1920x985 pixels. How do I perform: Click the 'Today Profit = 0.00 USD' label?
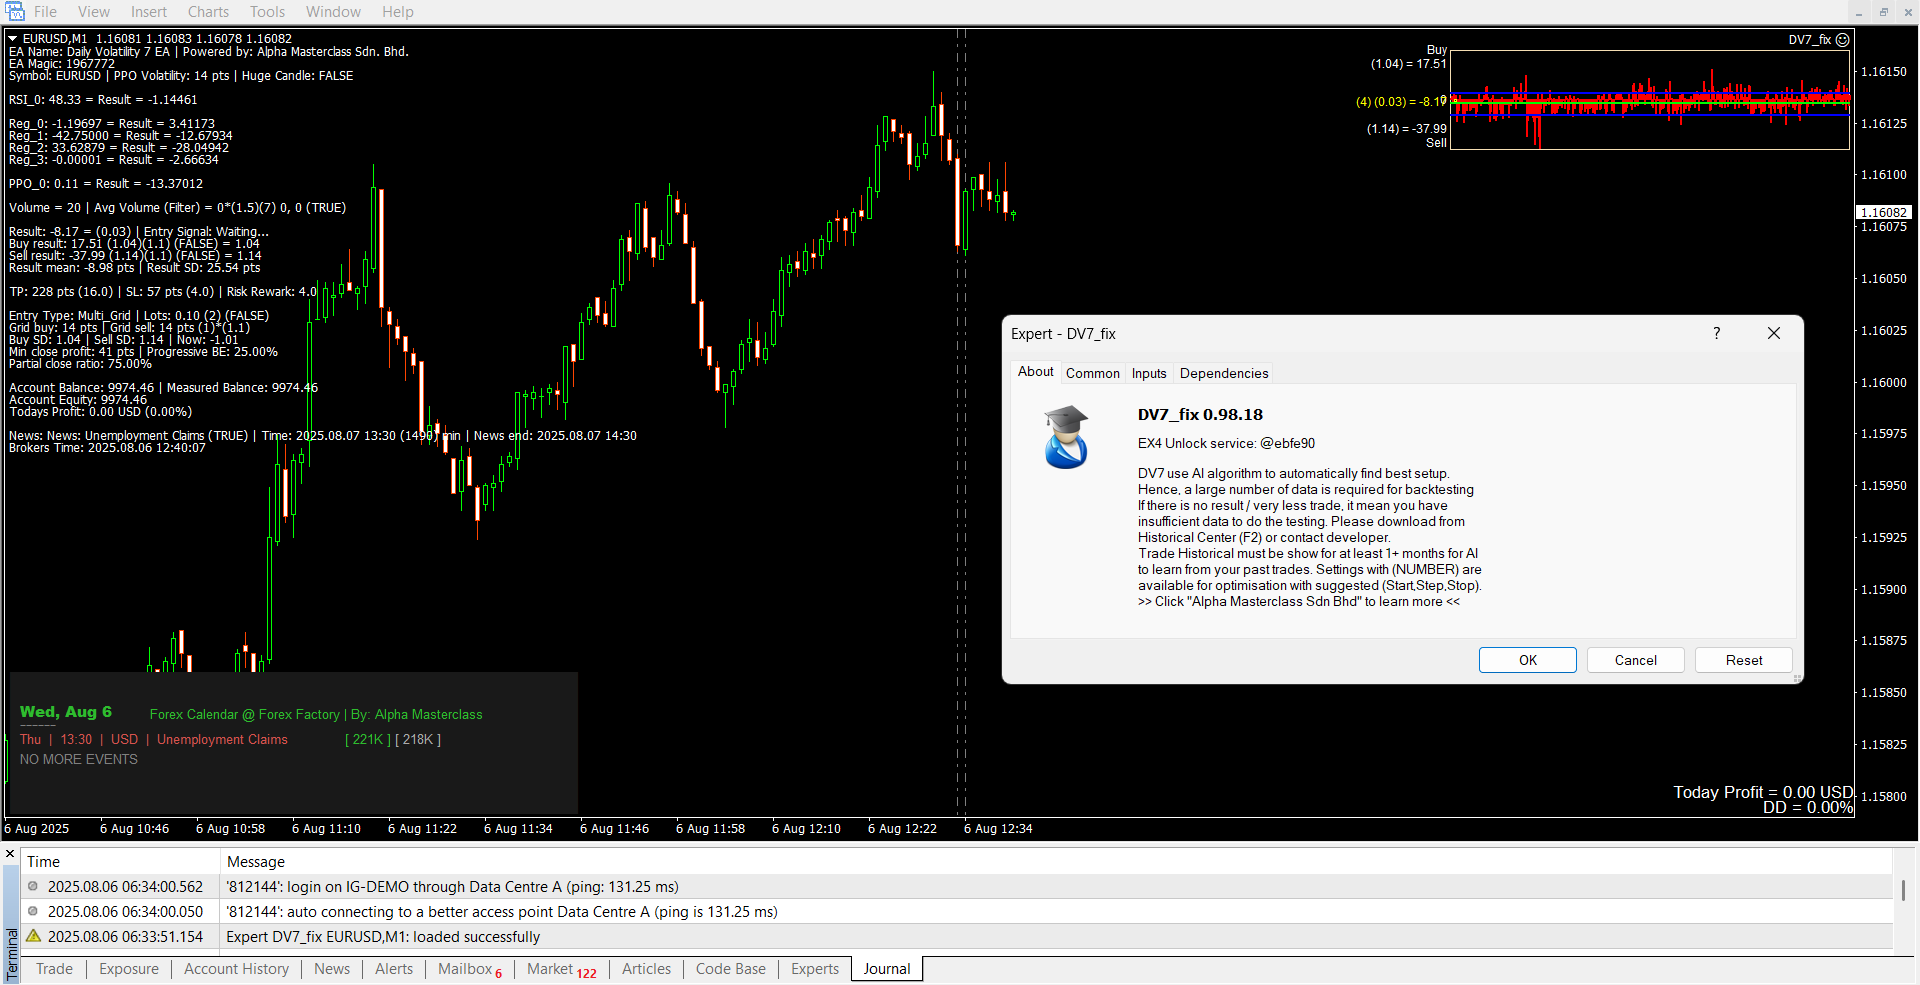coord(1763,792)
